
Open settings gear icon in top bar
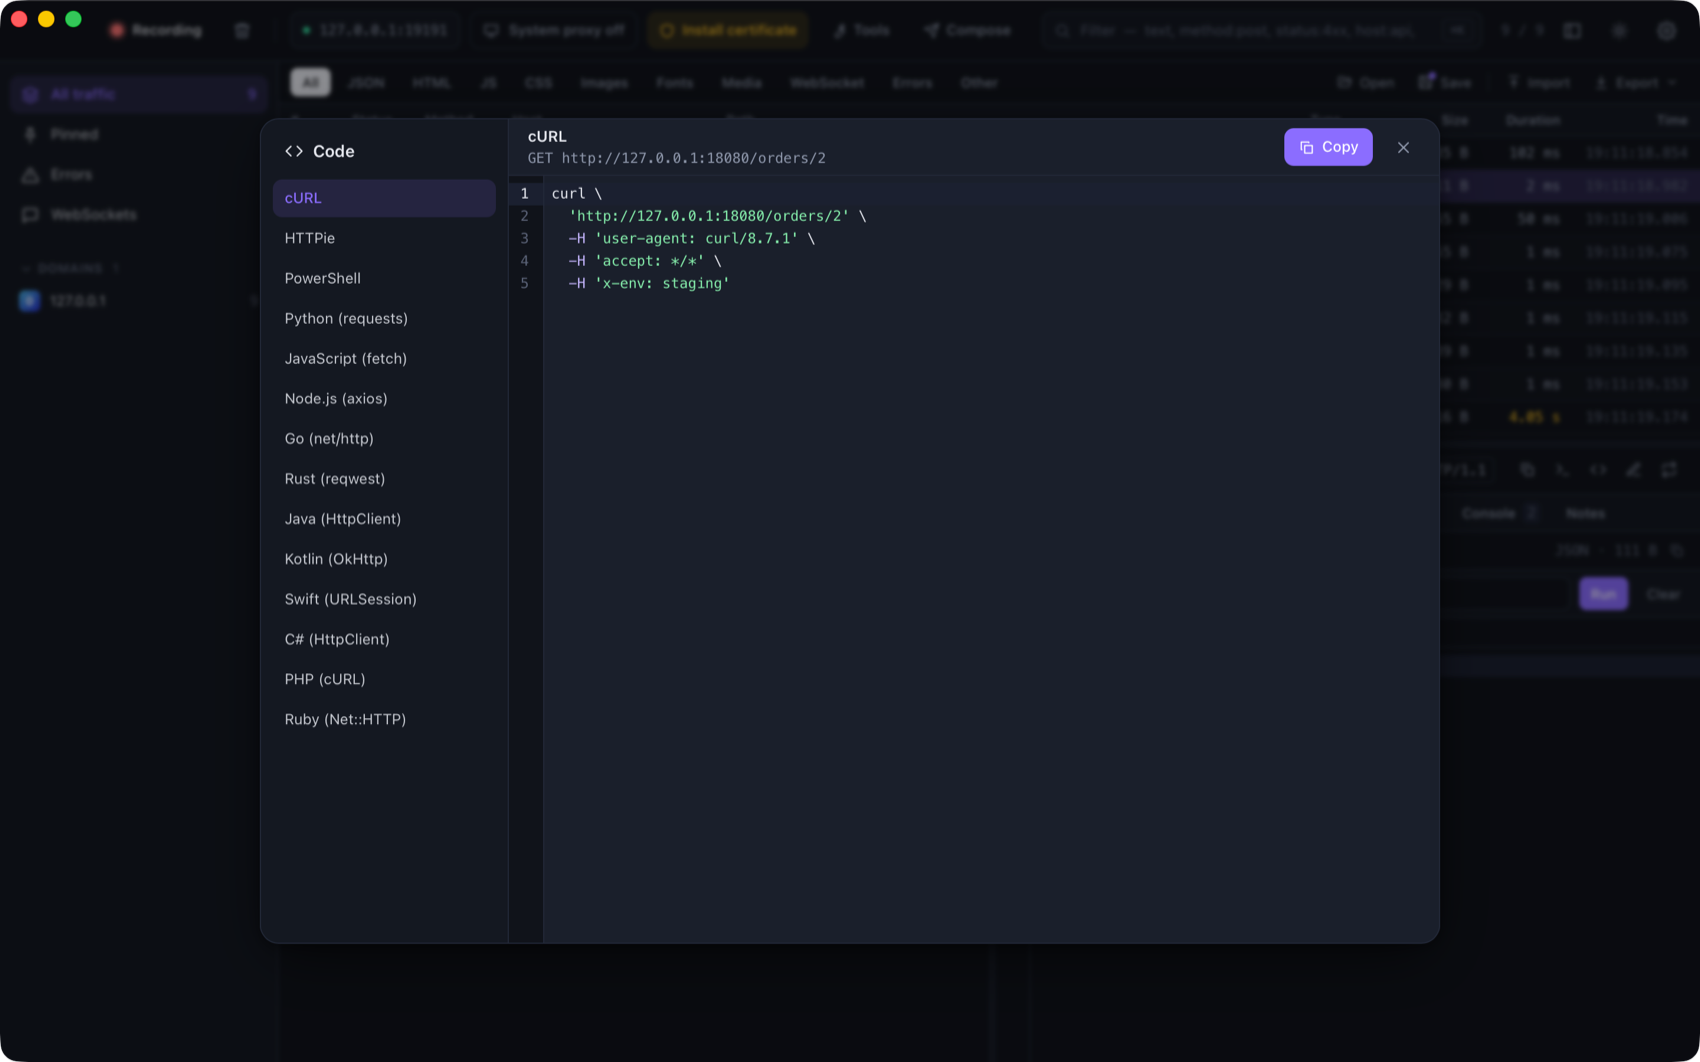click(1666, 30)
